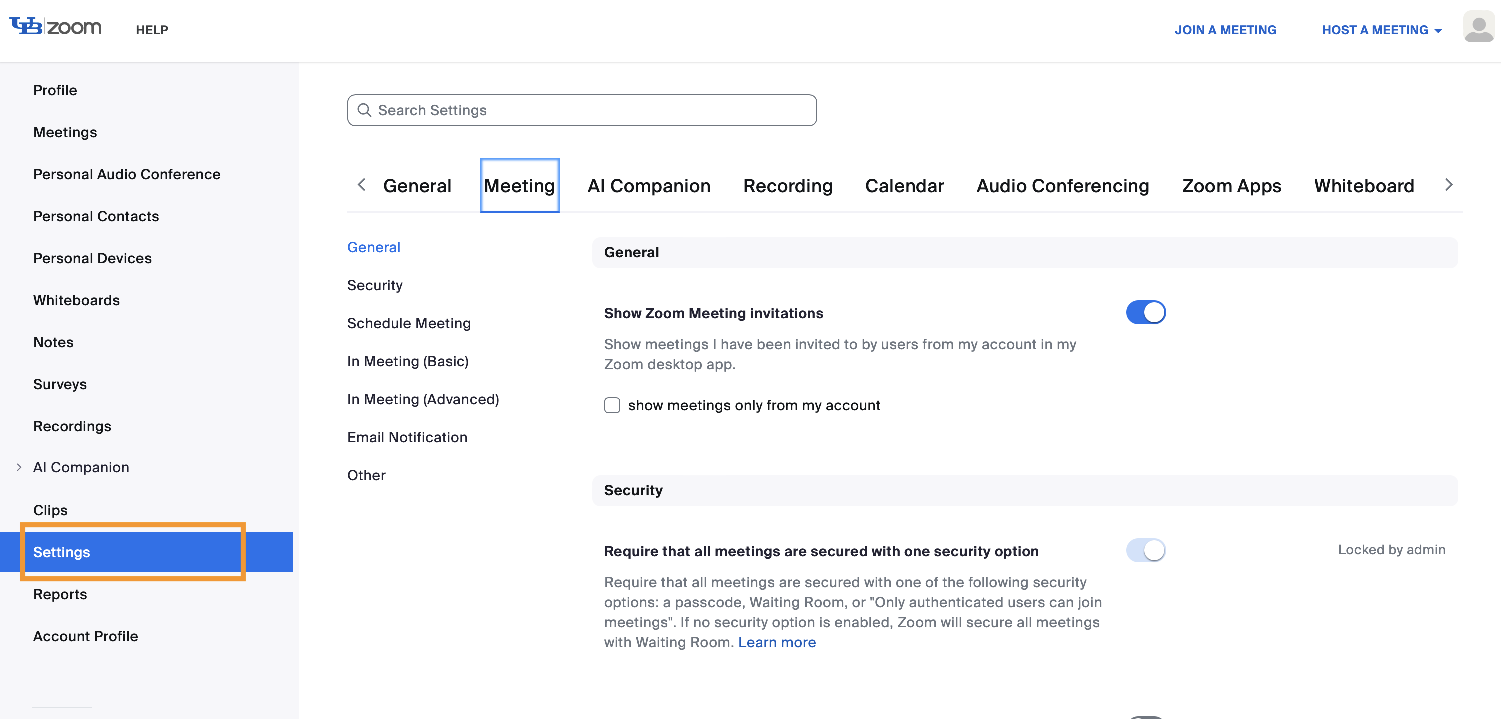Open the Audio Conferencing tab
Image resolution: width=1501 pixels, height=719 pixels.
[1062, 186]
